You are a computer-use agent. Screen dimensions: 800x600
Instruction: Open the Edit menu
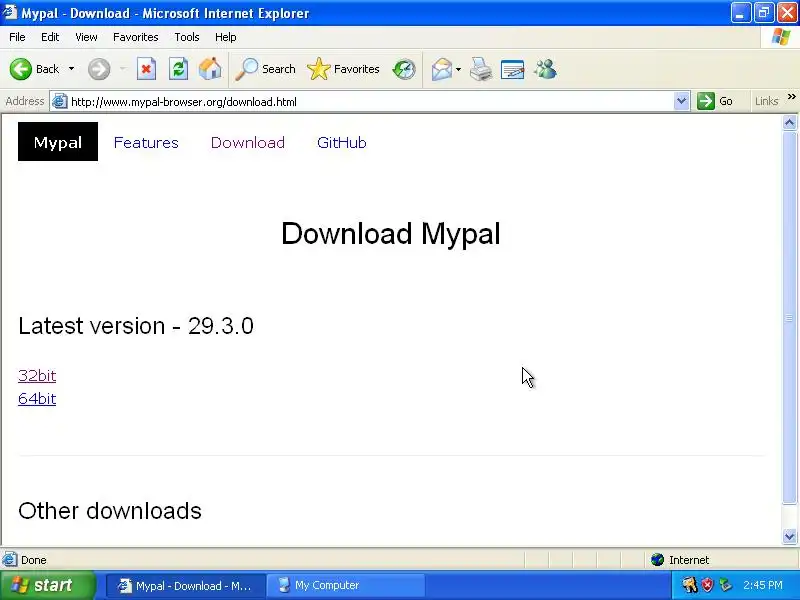pyautogui.click(x=50, y=37)
